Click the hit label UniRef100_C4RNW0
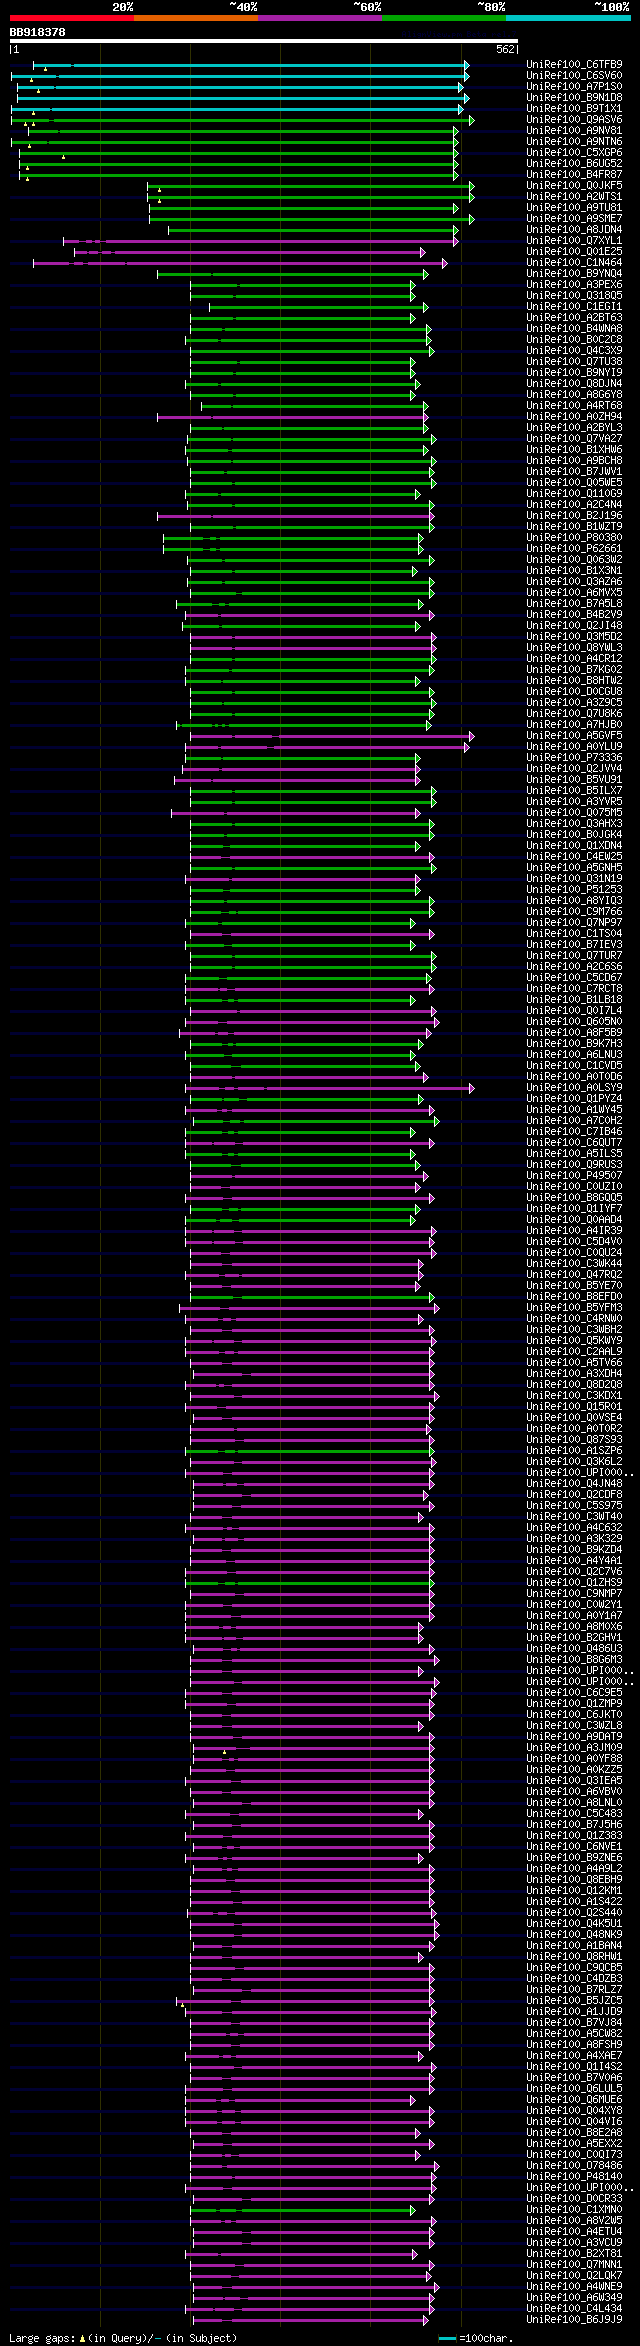This screenshot has width=640, height=2346. pos(574,1319)
